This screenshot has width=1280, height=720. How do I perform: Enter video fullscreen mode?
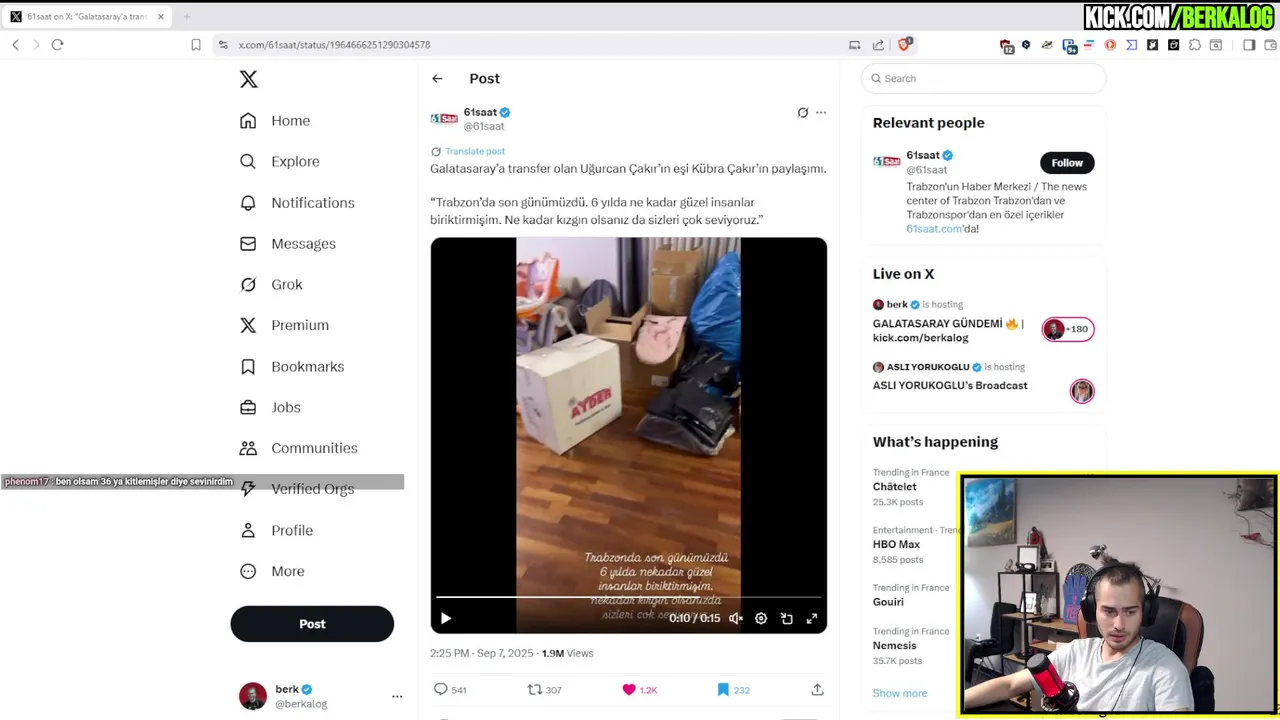point(812,619)
